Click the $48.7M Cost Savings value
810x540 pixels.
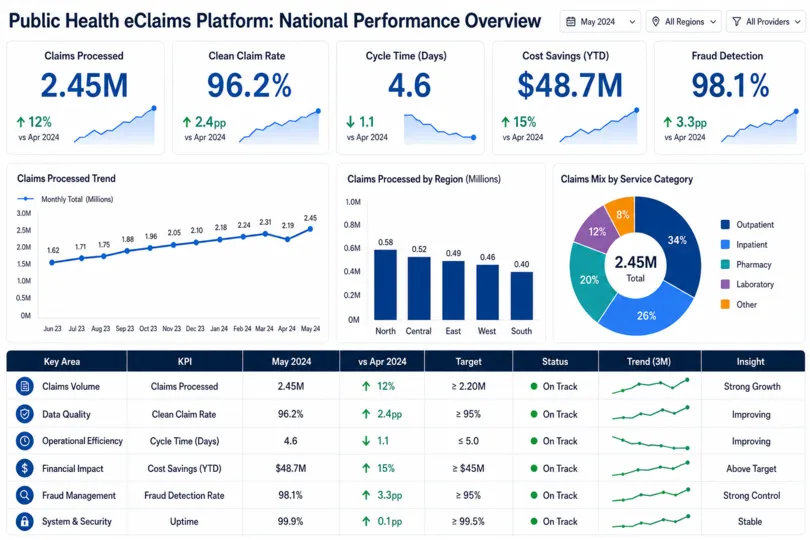coord(570,85)
